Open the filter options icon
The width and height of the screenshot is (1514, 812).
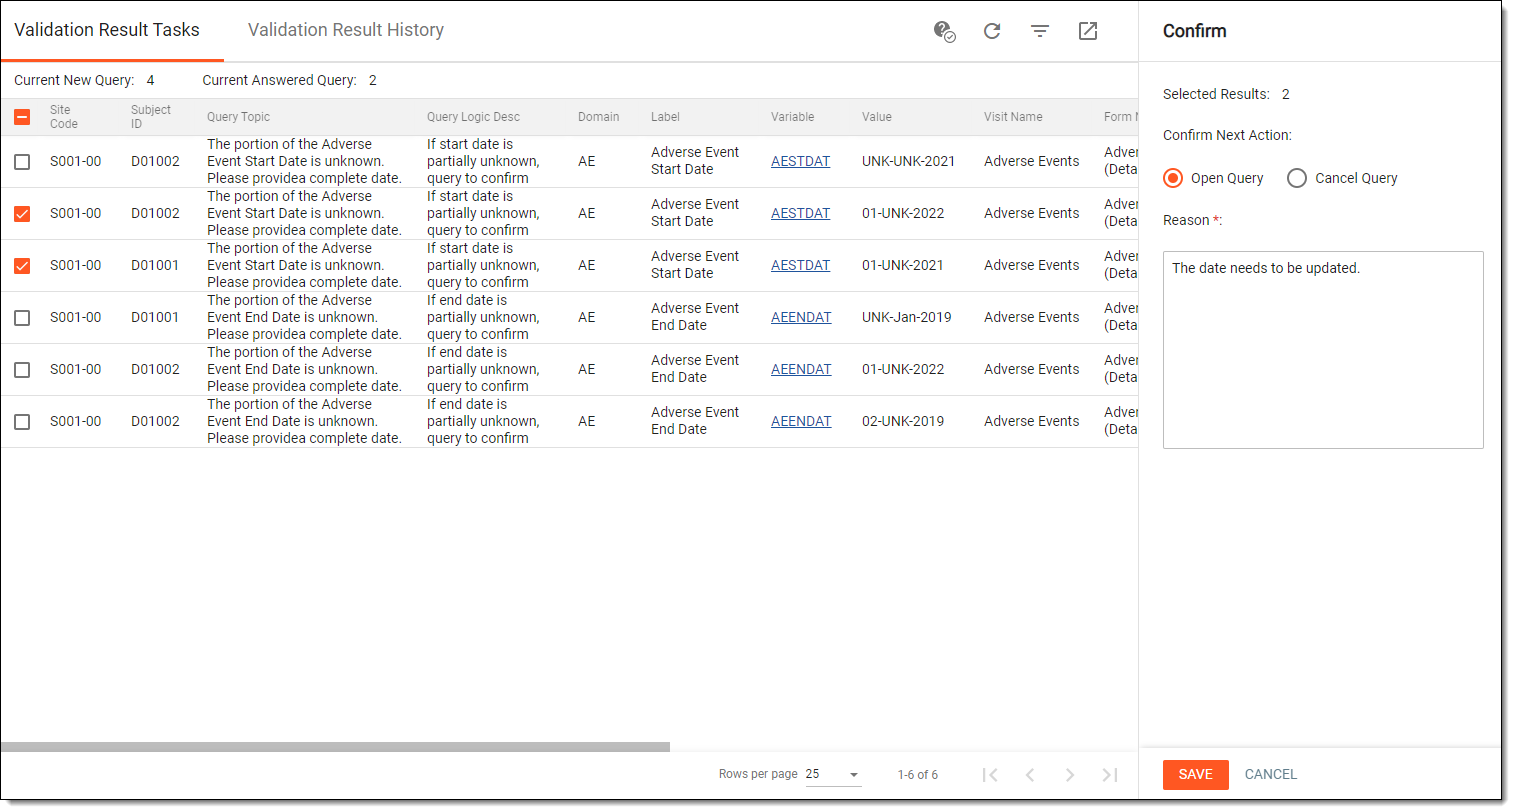pyautogui.click(x=1040, y=31)
